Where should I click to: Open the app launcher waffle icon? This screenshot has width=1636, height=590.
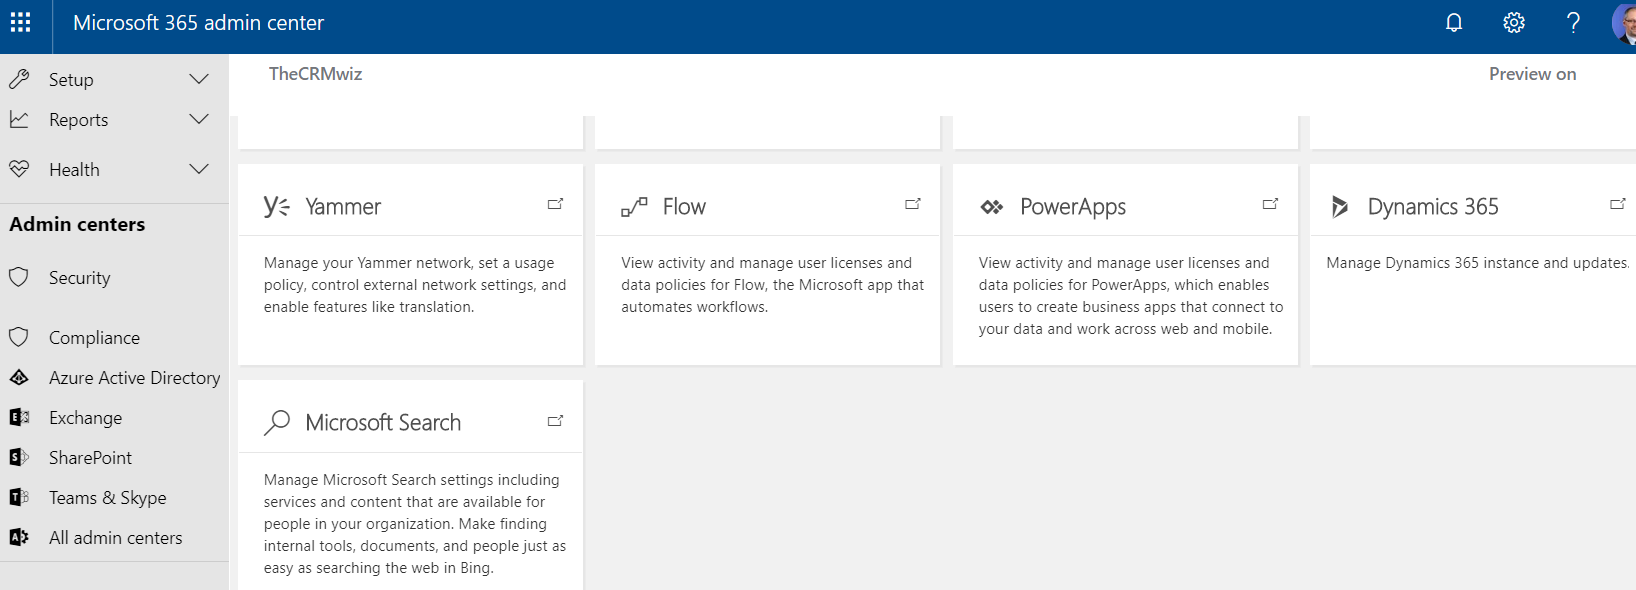click(x=20, y=22)
